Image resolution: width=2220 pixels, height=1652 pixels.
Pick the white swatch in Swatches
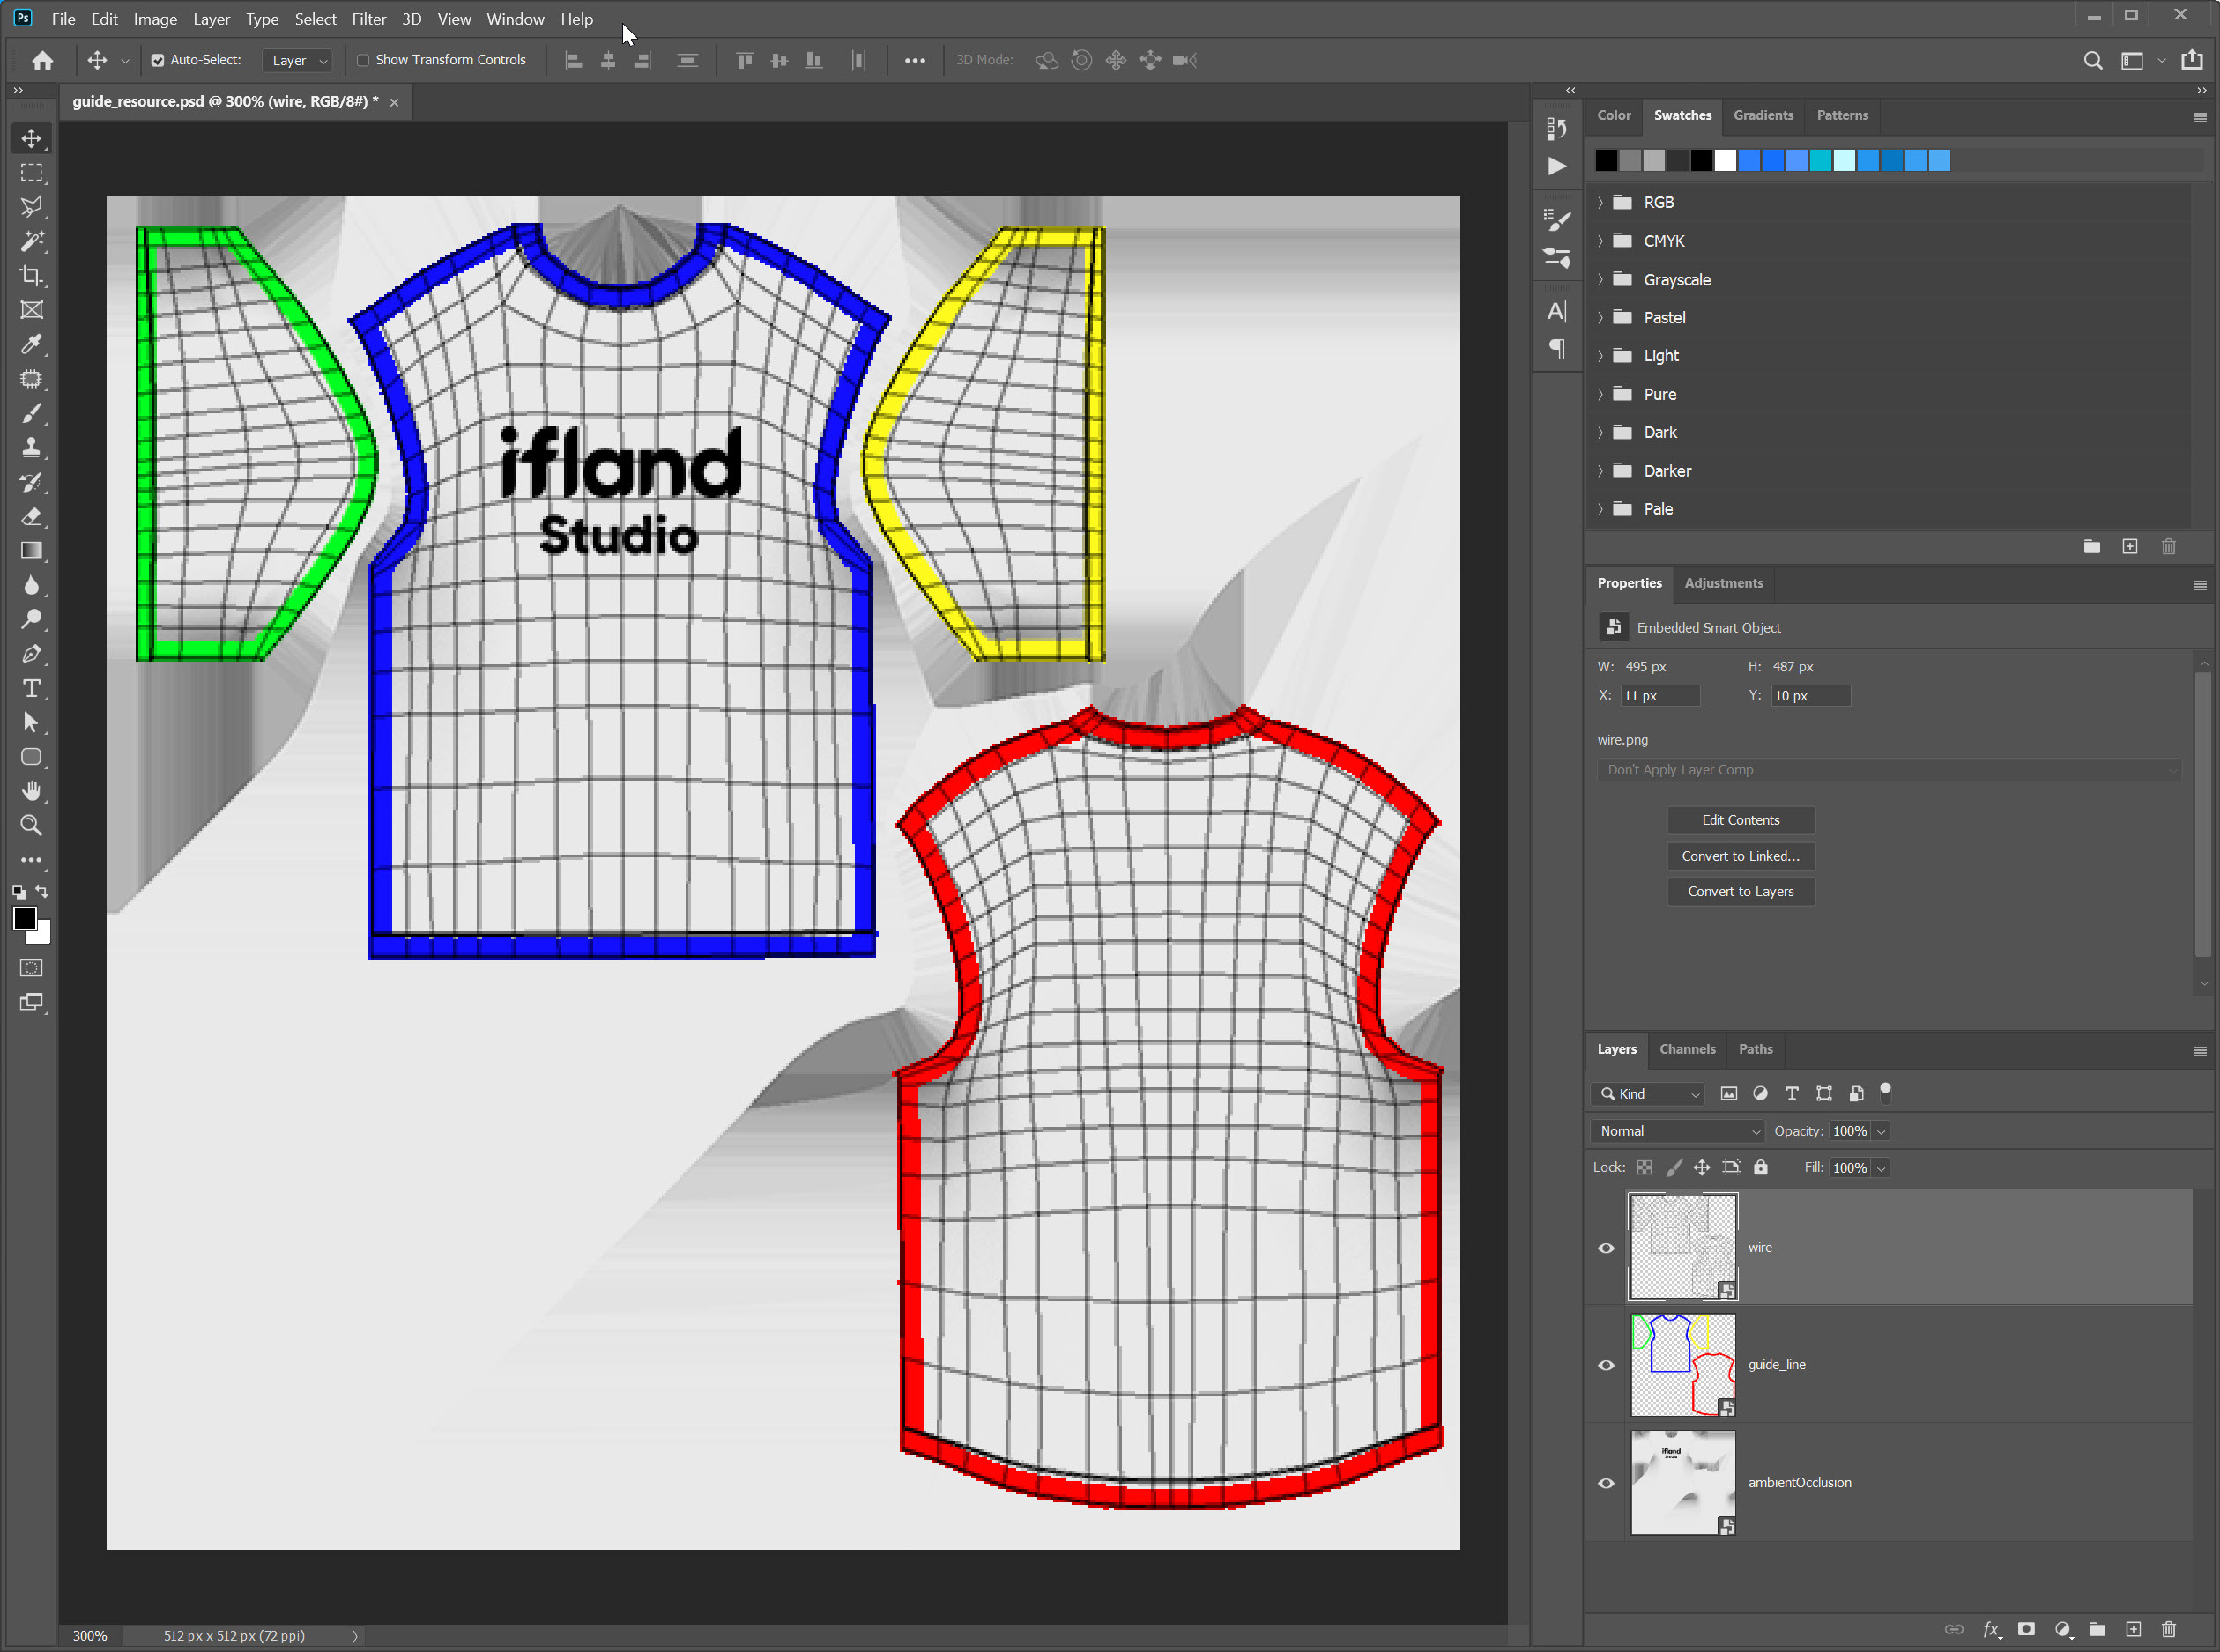(x=1725, y=161)
